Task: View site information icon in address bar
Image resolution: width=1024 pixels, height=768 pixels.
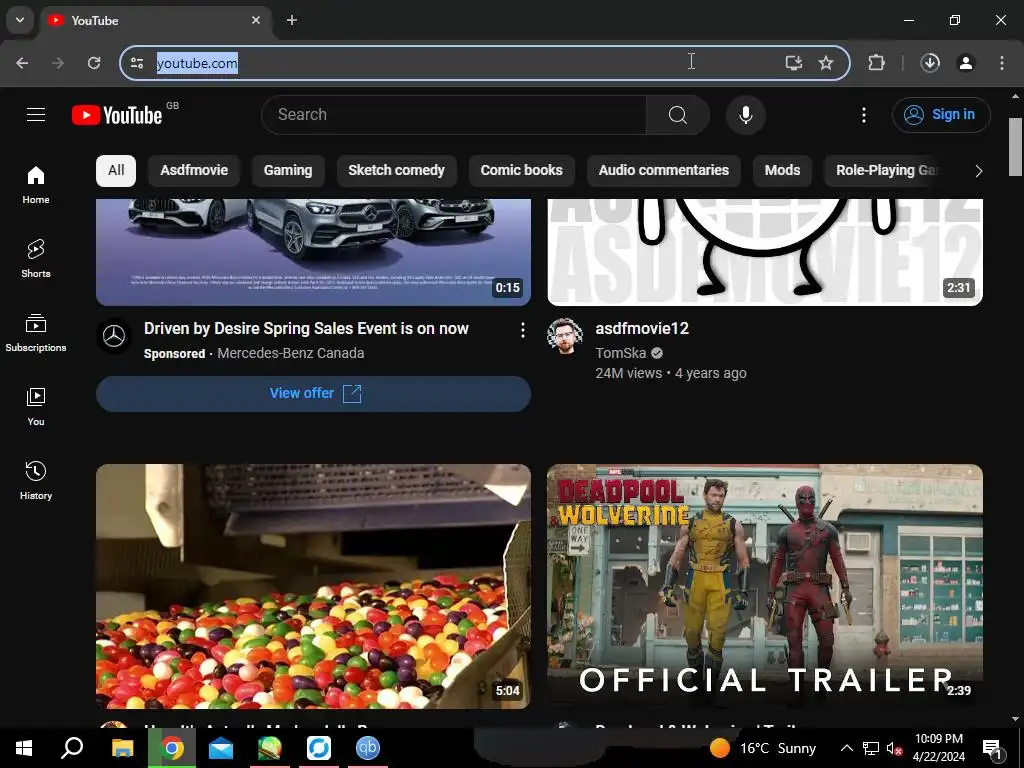Action: 137,63
